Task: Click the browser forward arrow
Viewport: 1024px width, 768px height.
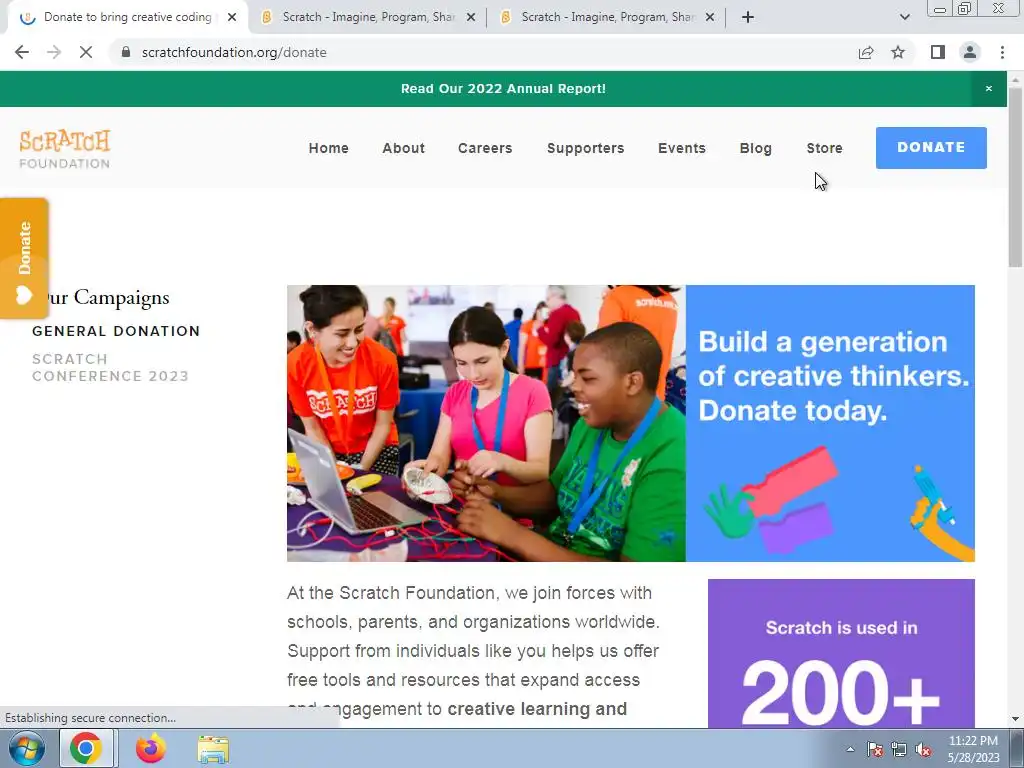Action: tap(54, 52)
